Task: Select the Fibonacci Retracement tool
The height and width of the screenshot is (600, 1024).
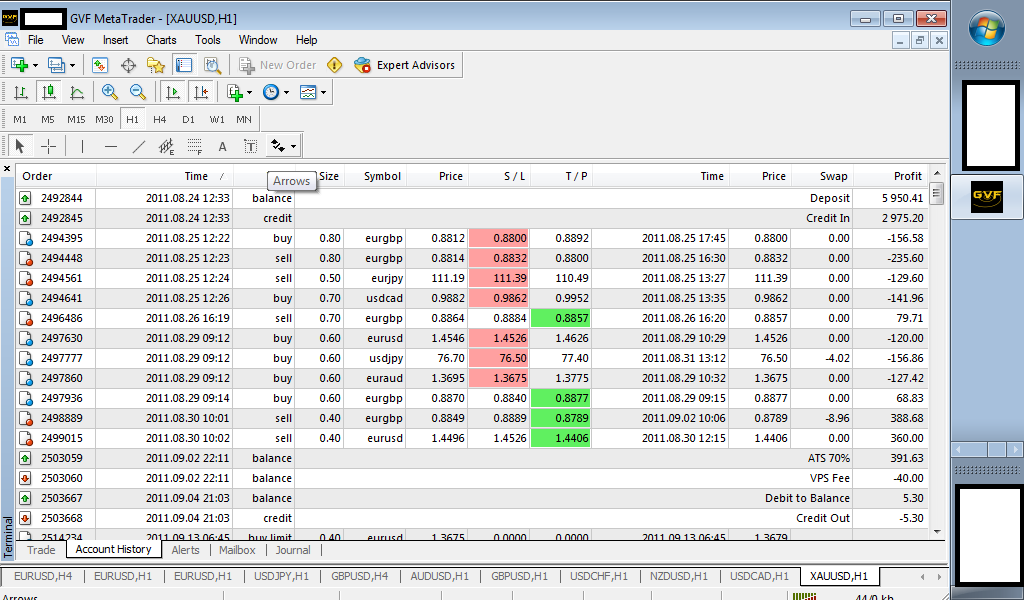Action: [195, 146]
